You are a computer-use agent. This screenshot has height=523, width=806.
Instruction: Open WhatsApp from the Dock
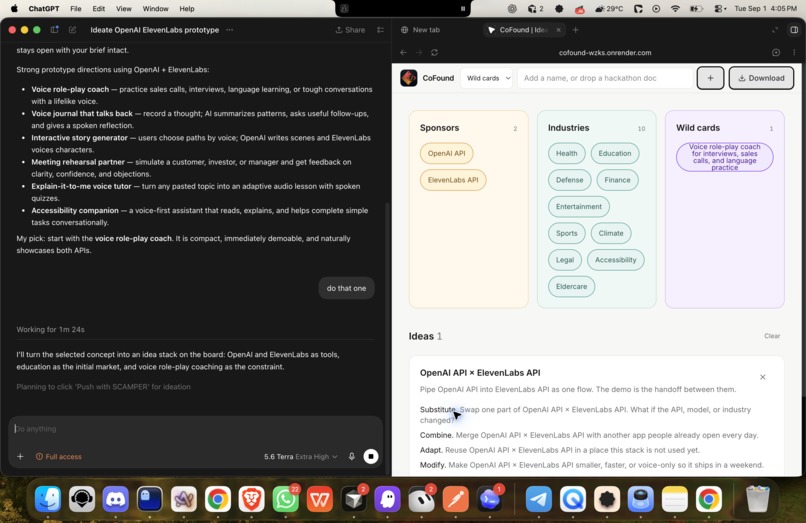285,499
